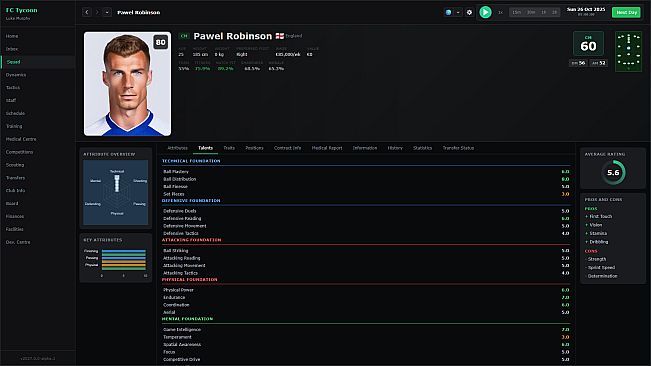Open Club Info in the sidebar
Screen dimensions: 651x366
pos(38,190)
